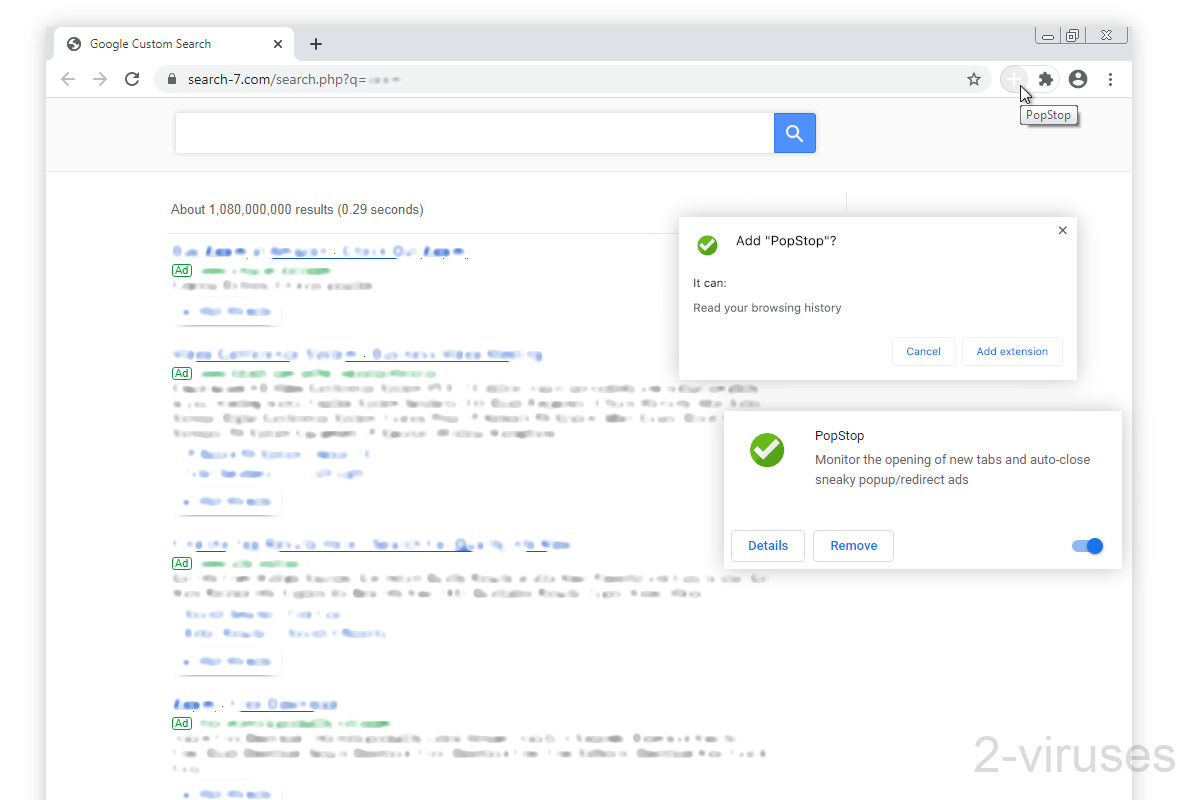Disable the PopStop extension toggle
1200x800 pixels.
1087,546
